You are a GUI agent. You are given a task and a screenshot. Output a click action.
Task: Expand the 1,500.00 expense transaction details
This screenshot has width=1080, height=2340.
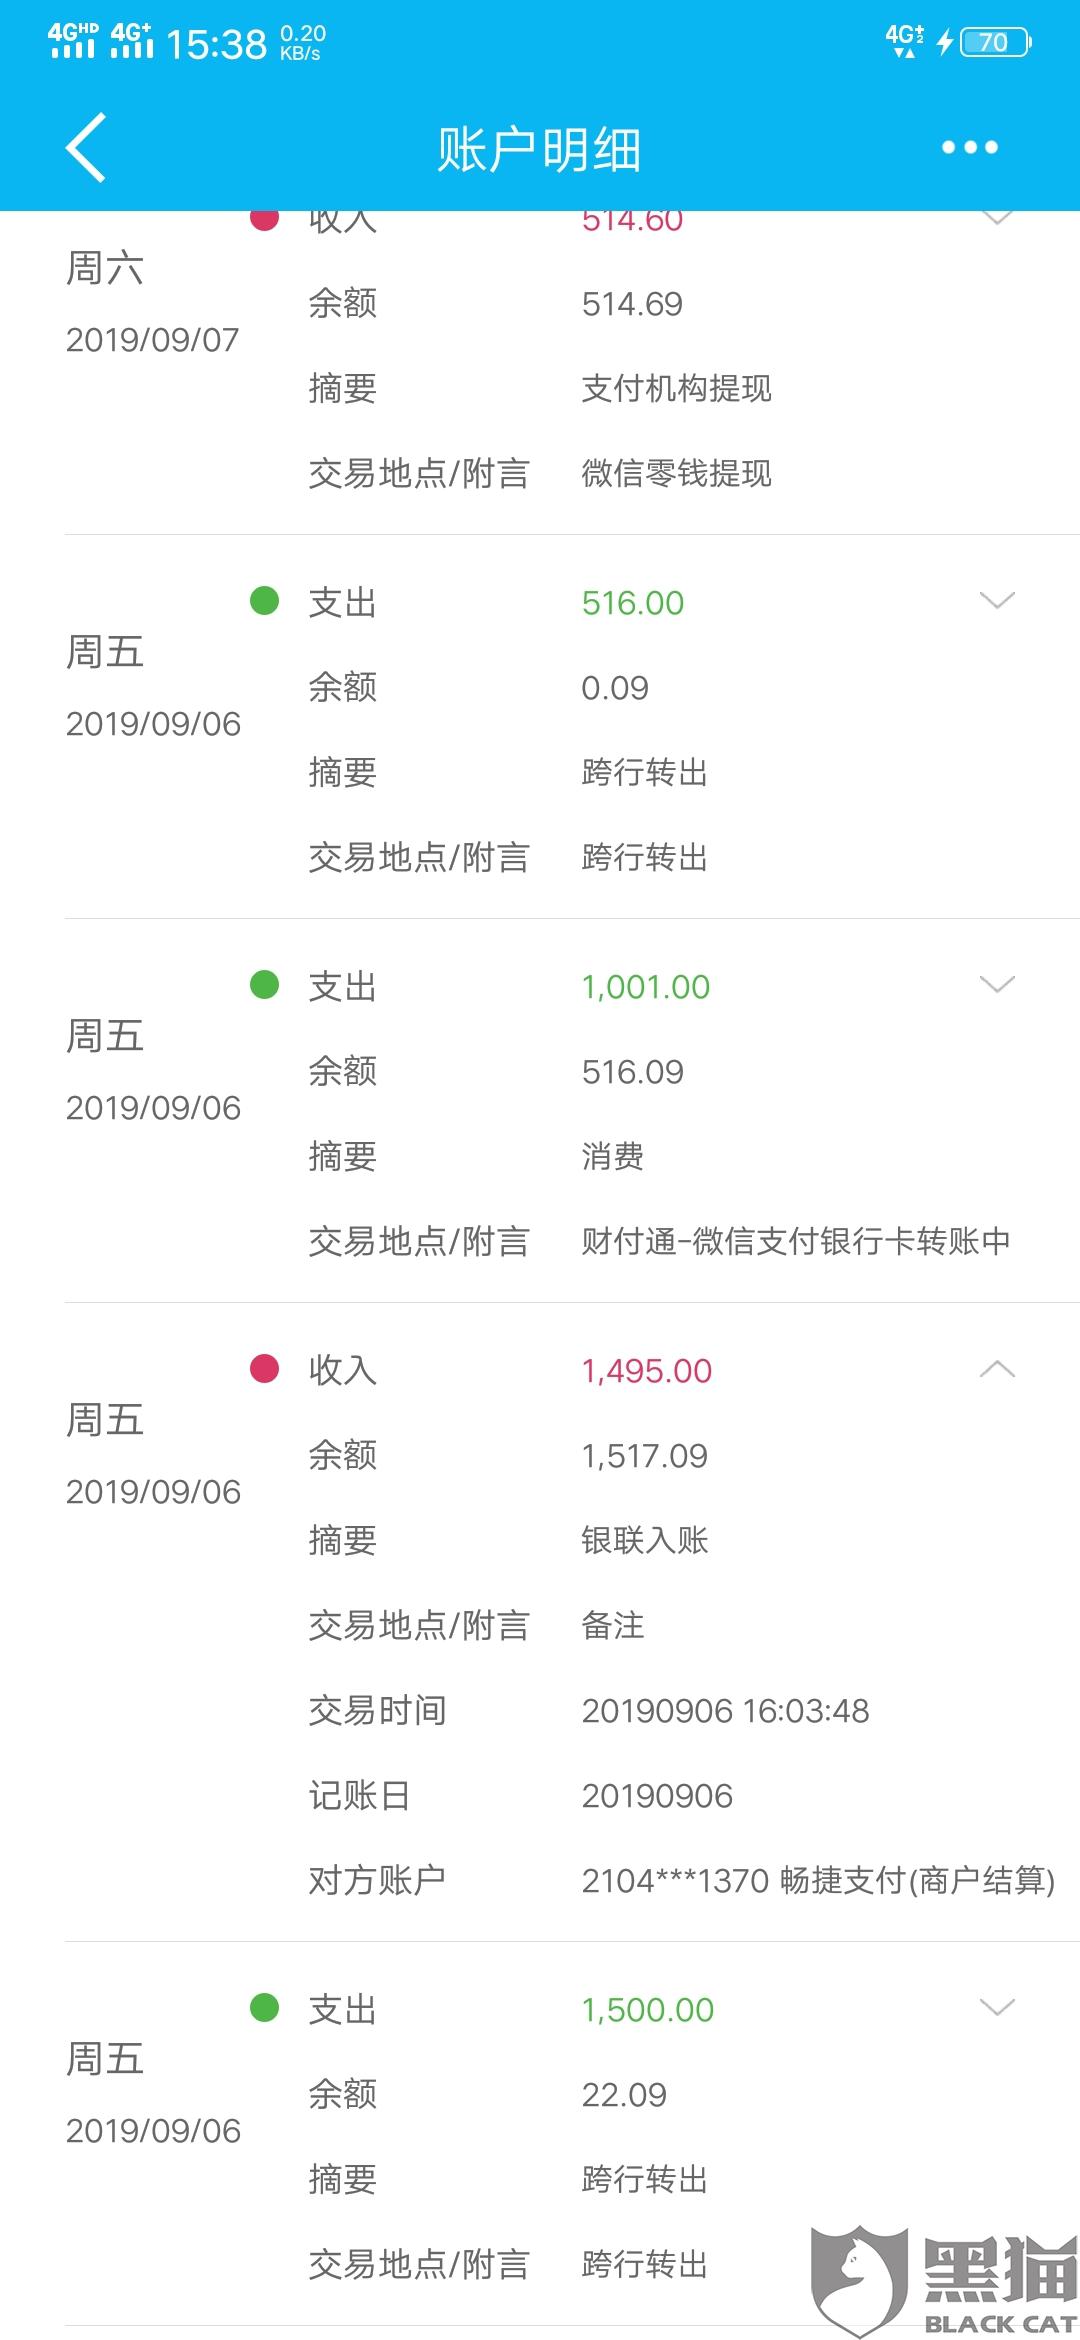(x=997, y=2008)
